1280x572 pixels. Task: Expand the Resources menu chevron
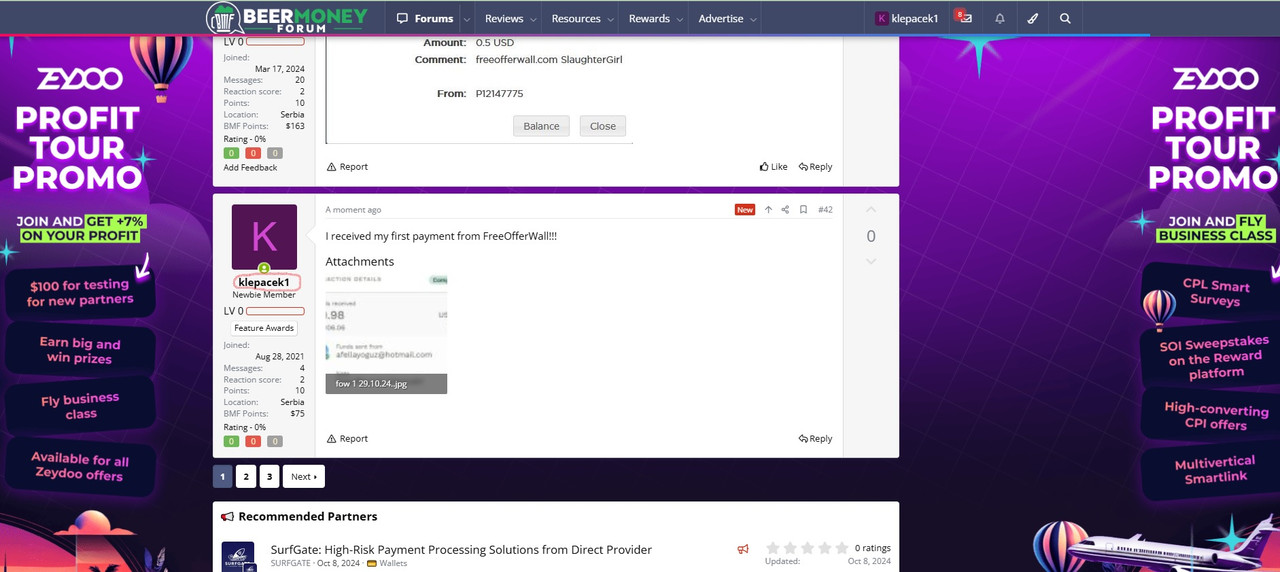610,19
